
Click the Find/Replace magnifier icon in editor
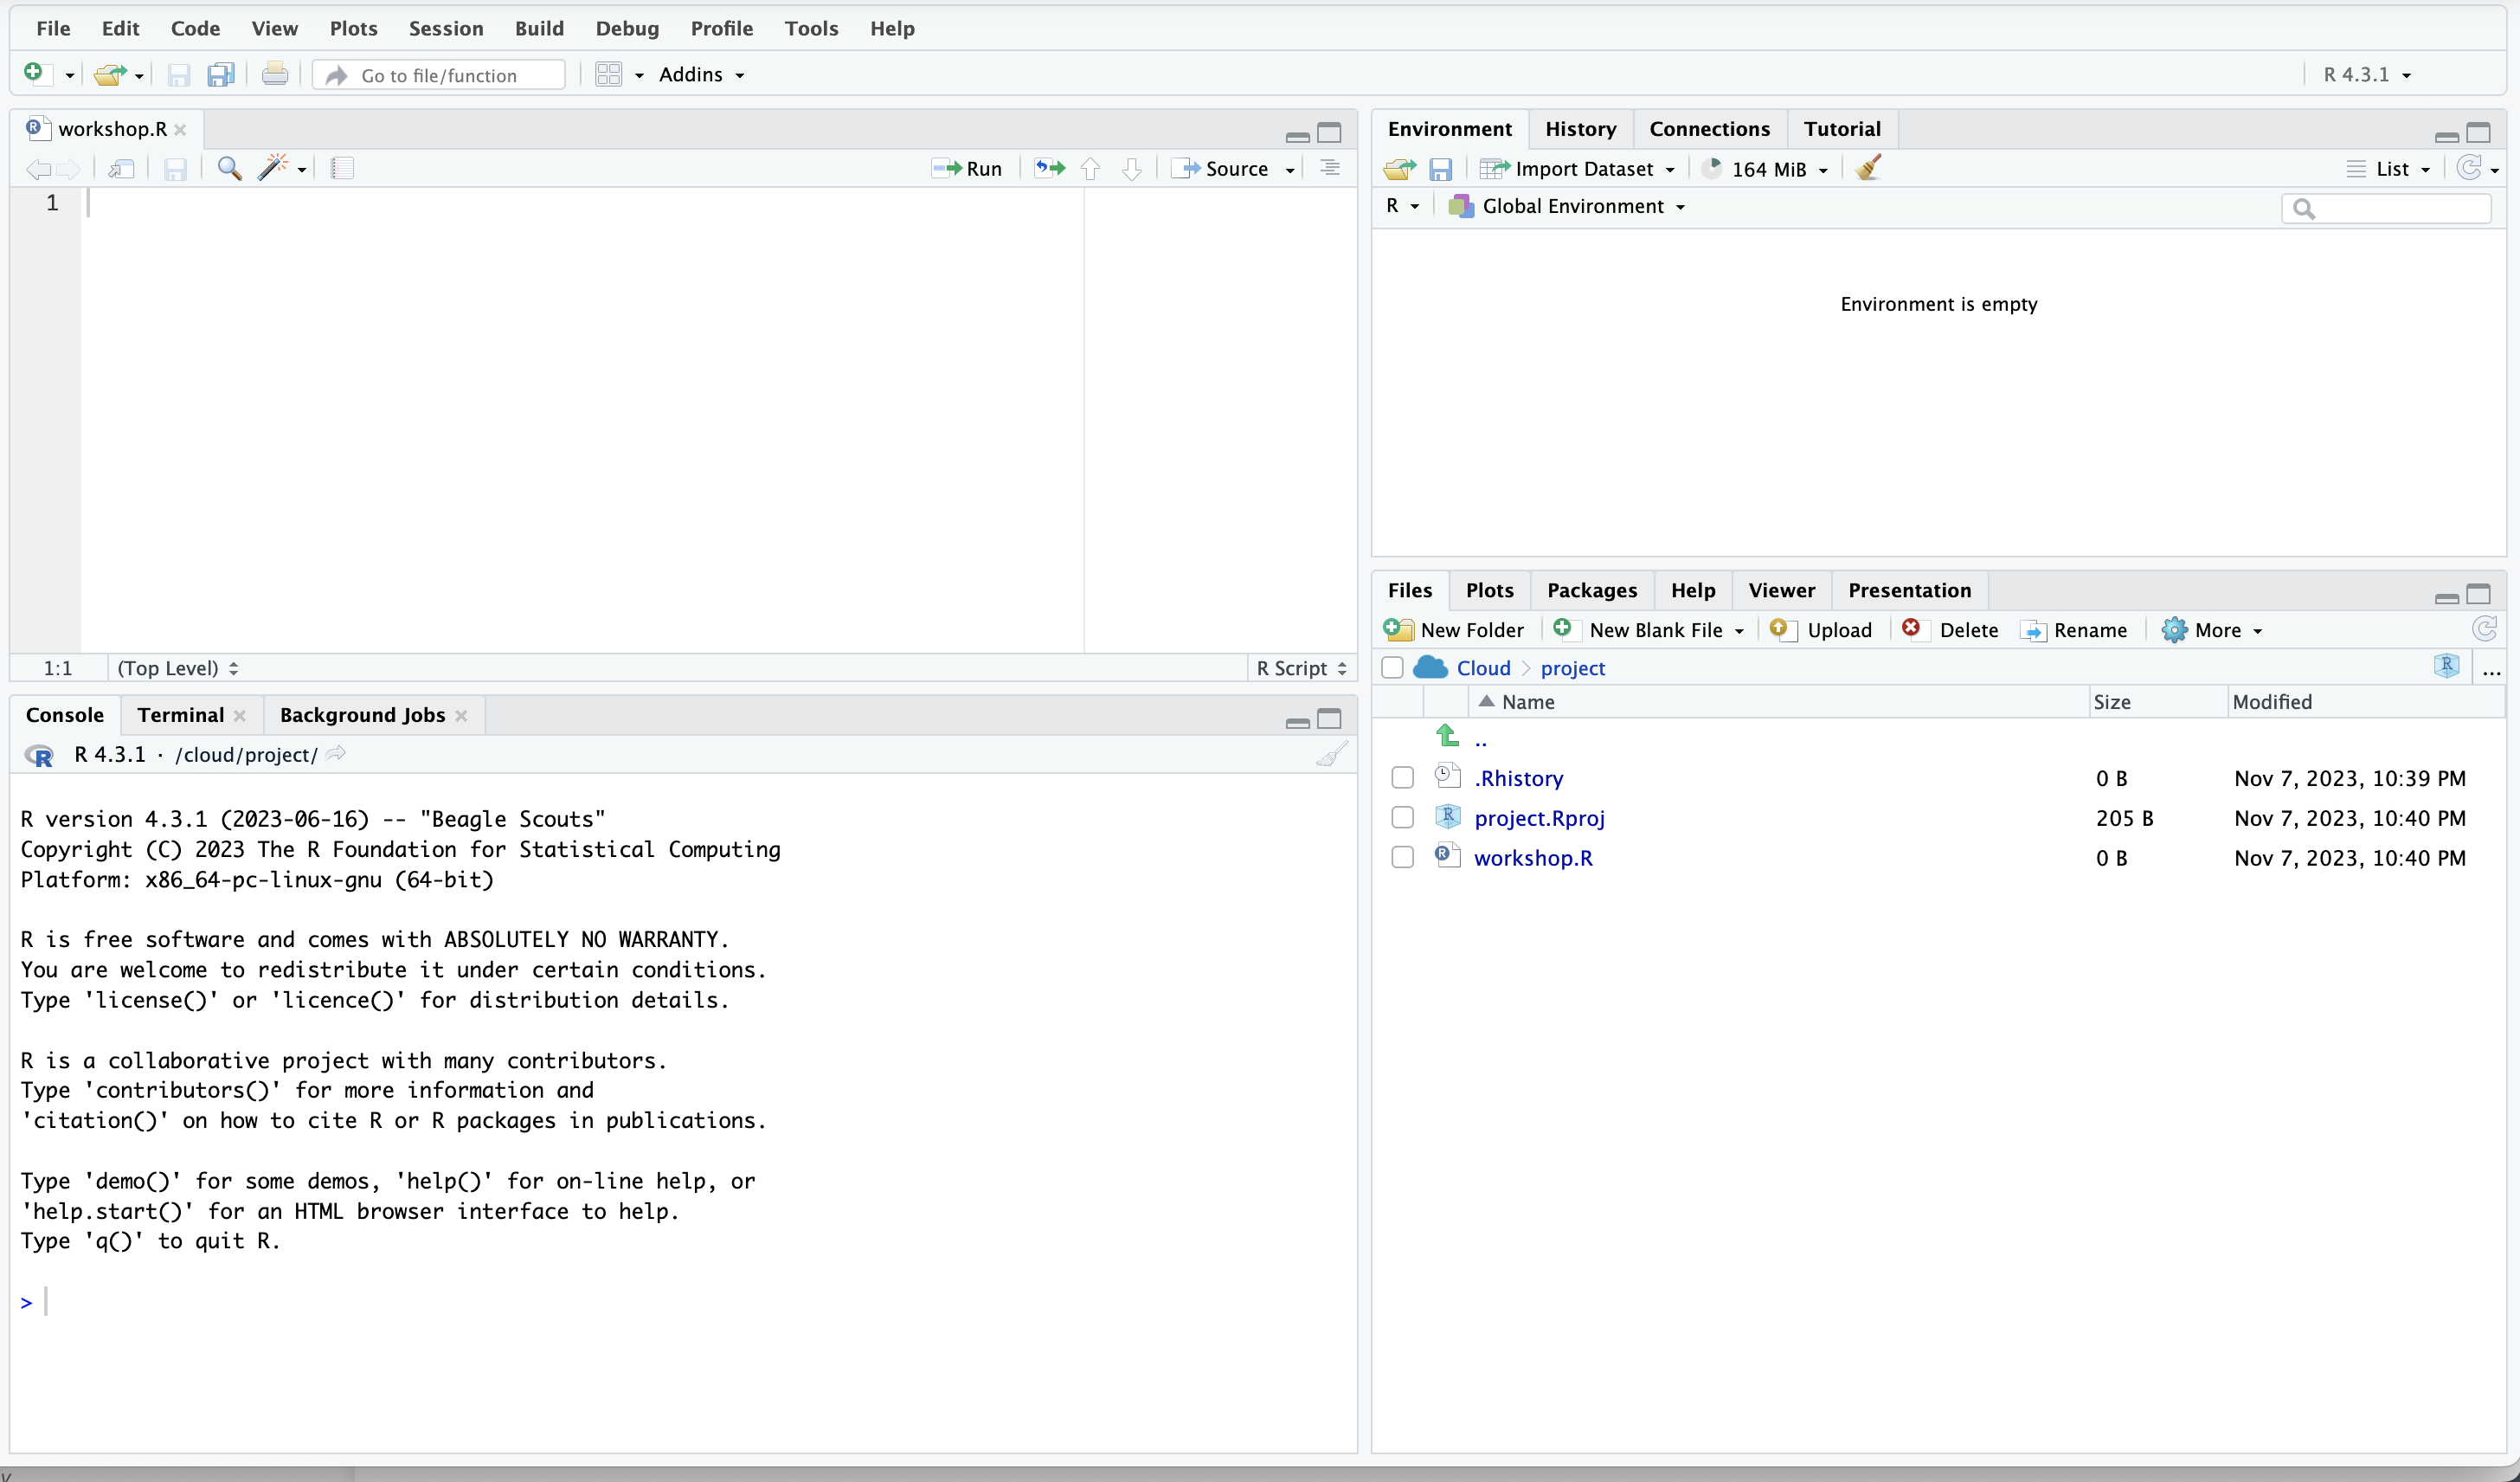pyautogui.click(x=229, y=168)
